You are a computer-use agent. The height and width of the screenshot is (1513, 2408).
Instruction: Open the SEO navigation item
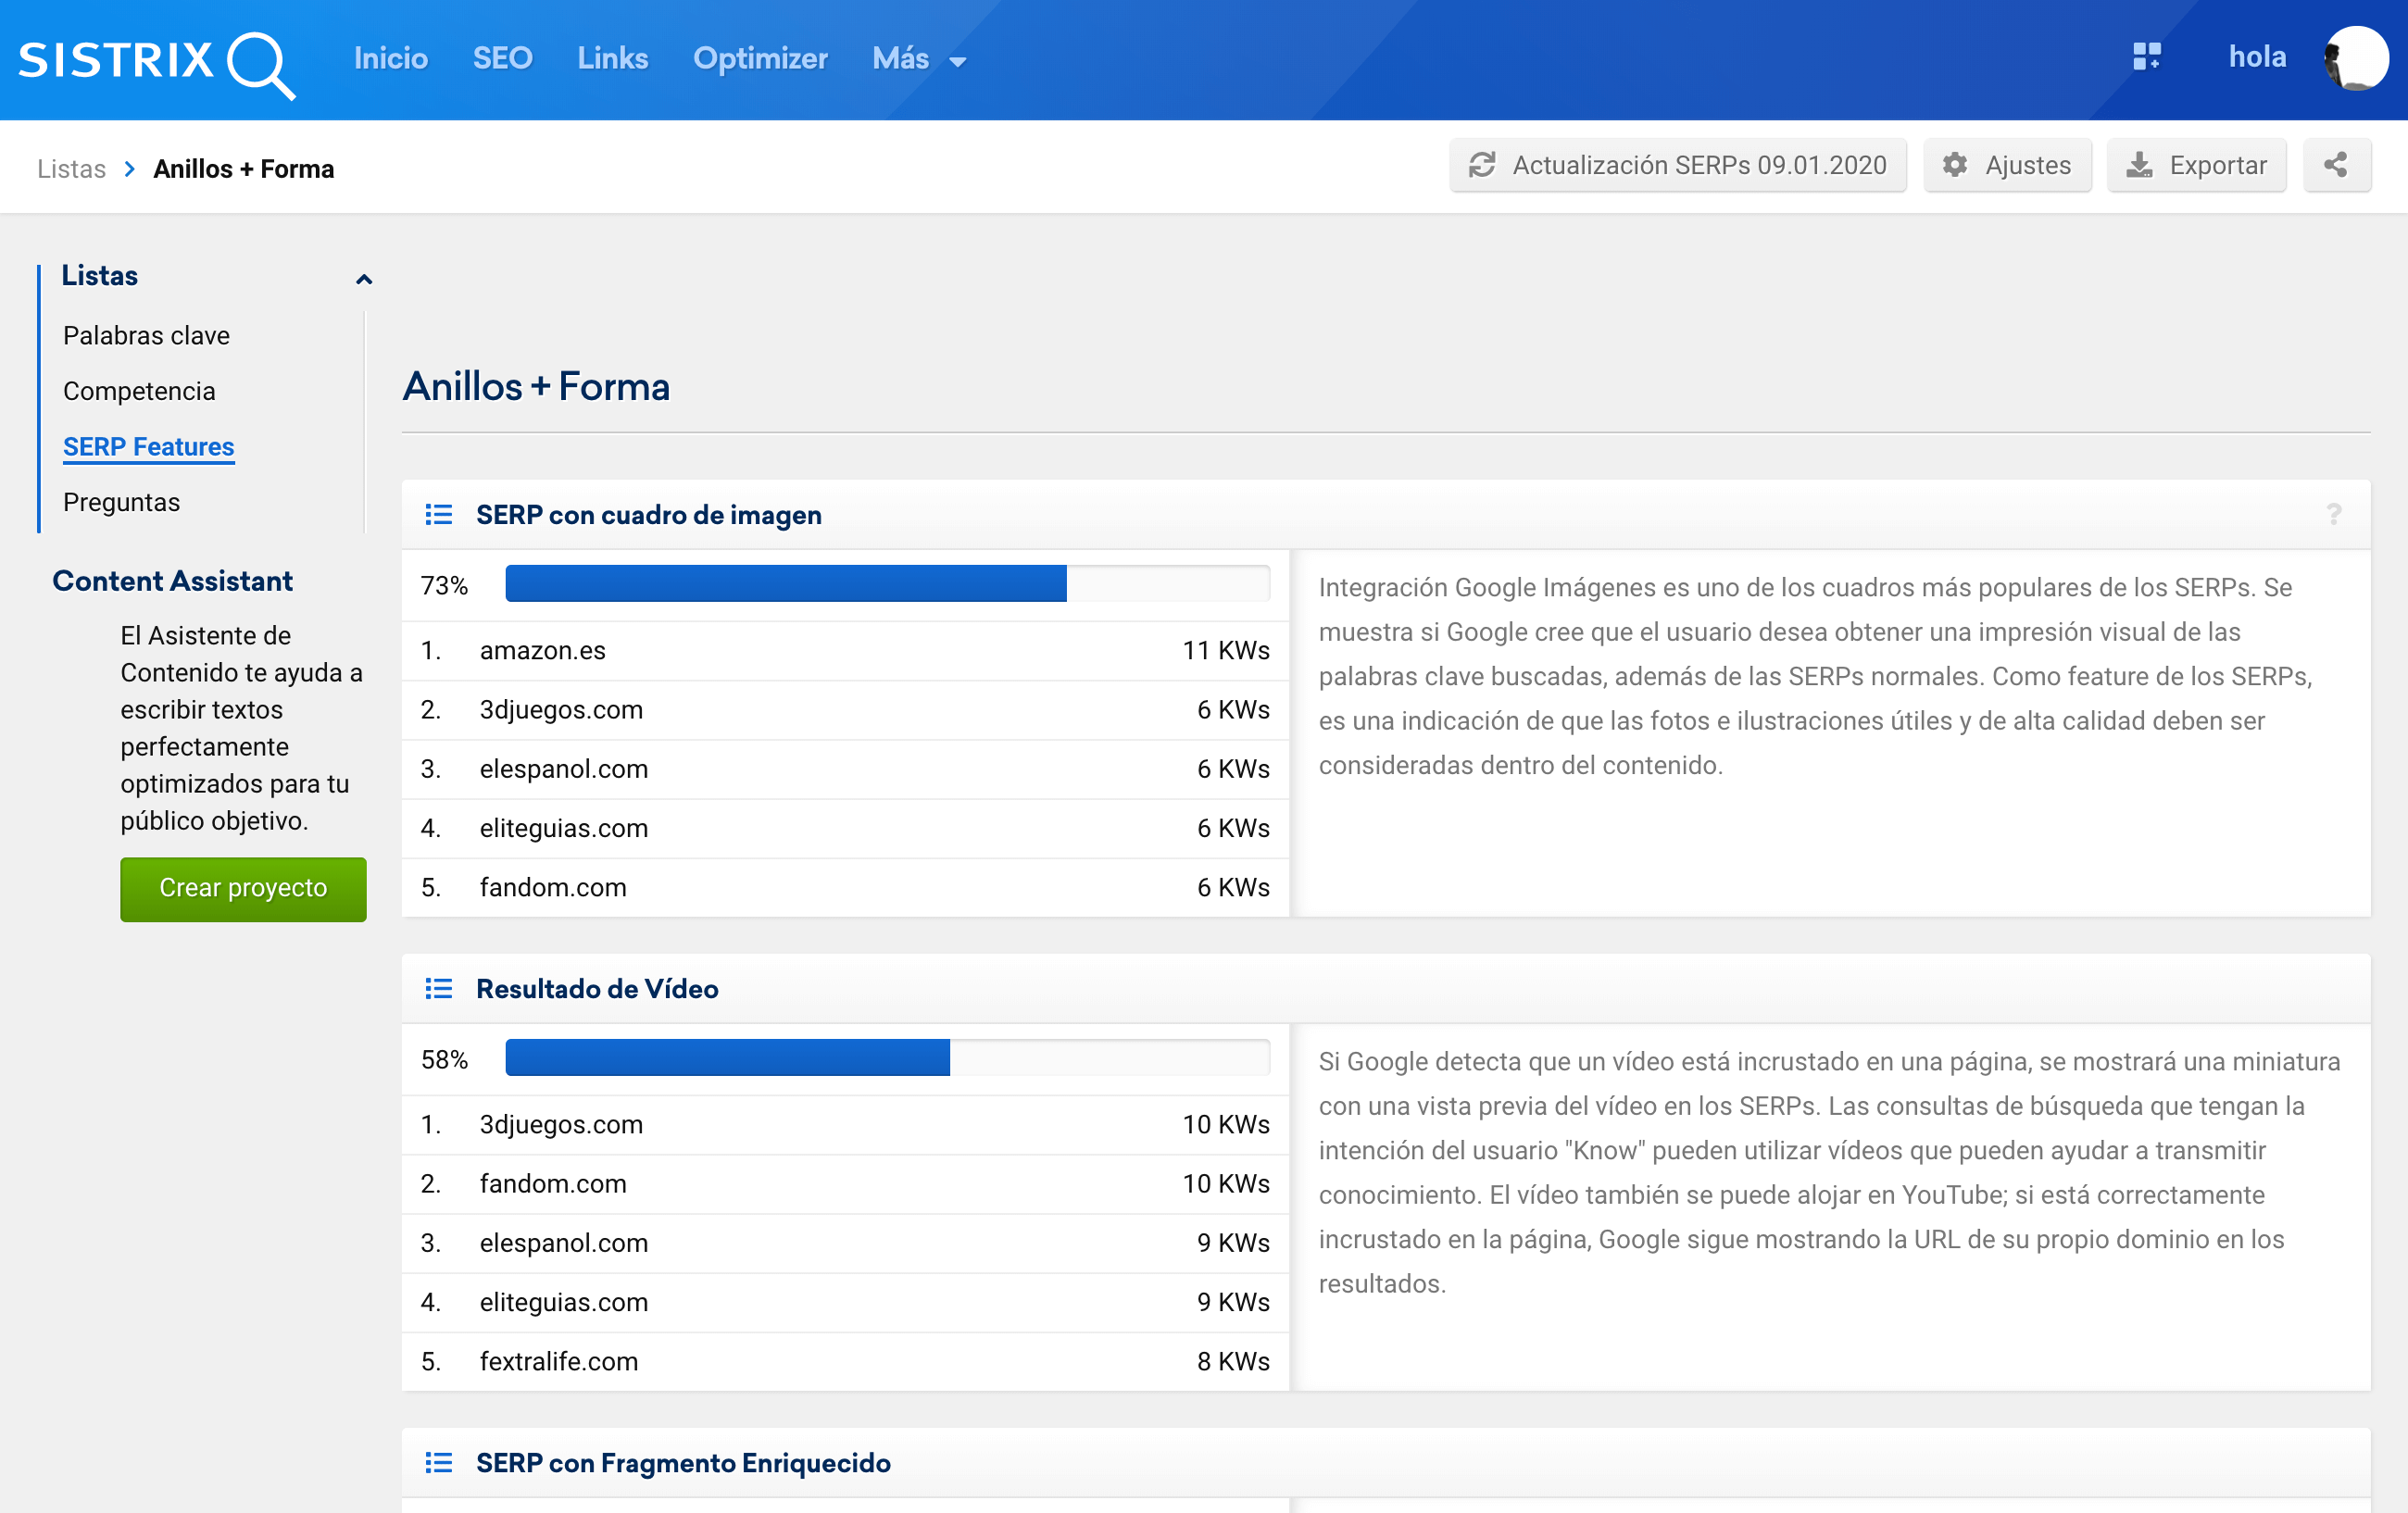(x=502, y=59)
